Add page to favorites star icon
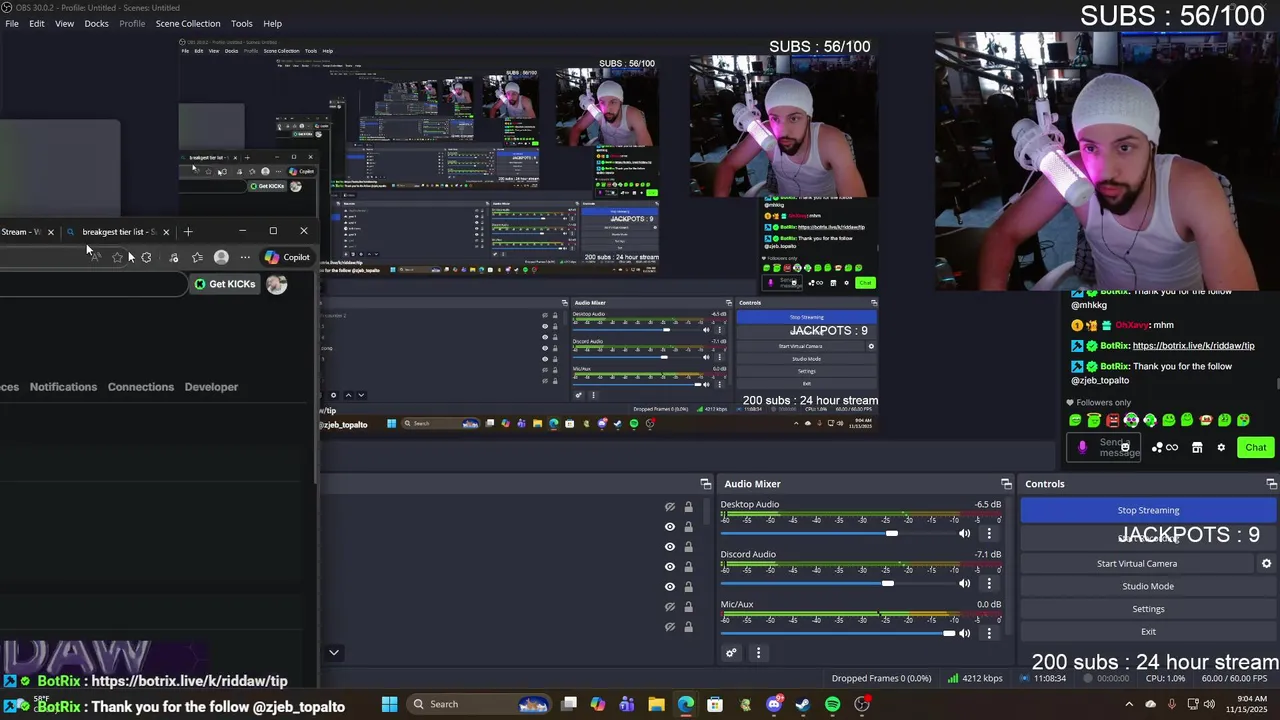Screen dimensions: 1280x720 (x=118, y=257)
